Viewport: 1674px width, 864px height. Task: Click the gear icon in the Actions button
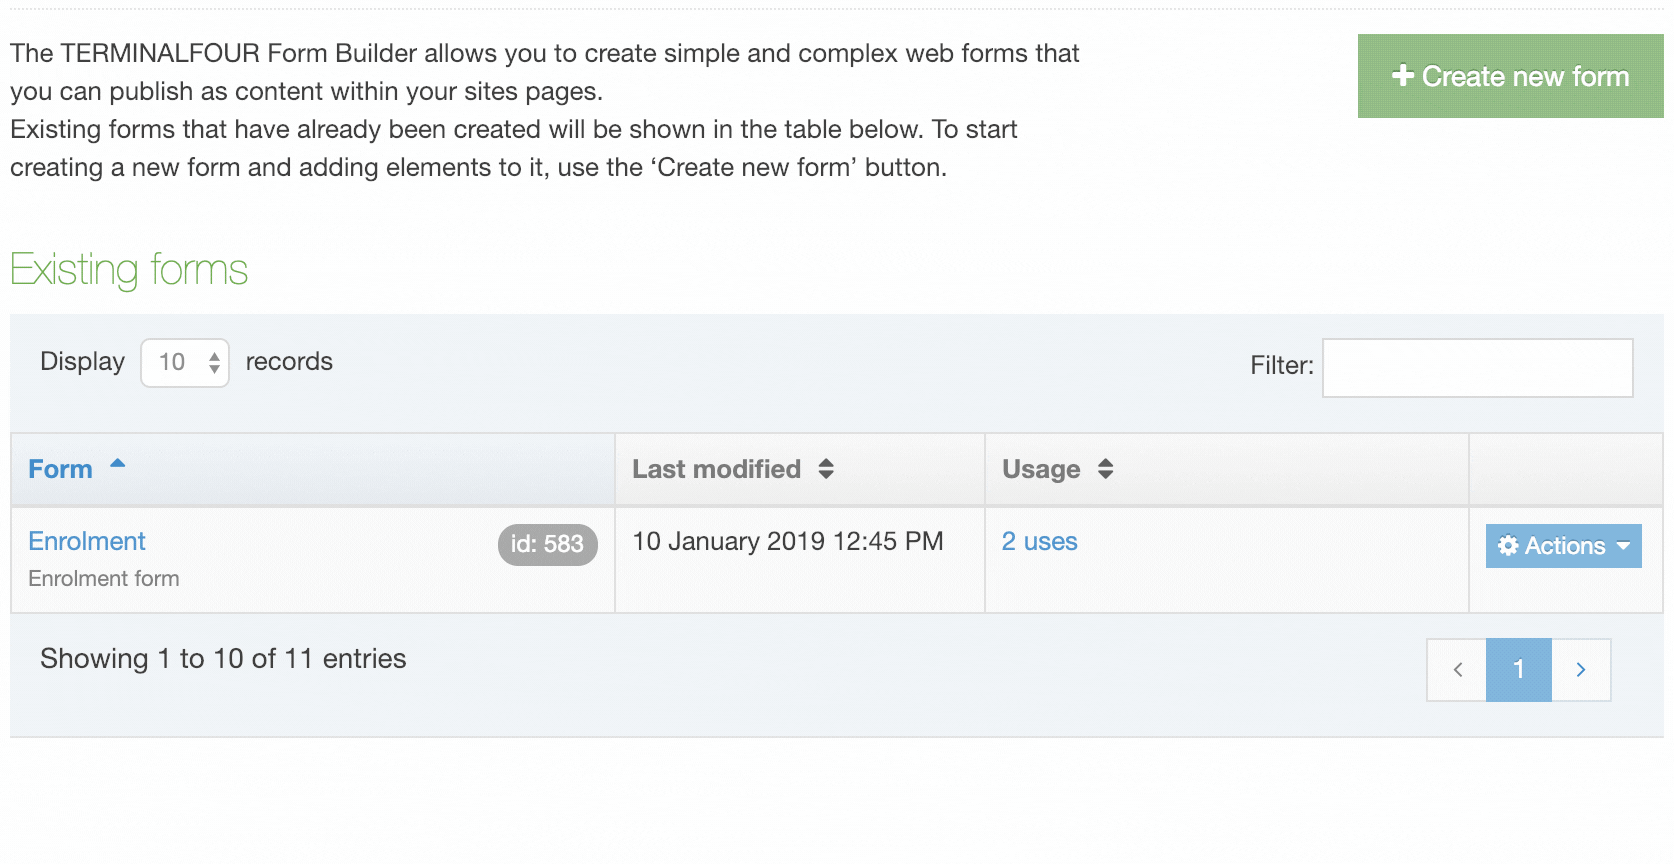[1508, 546]
